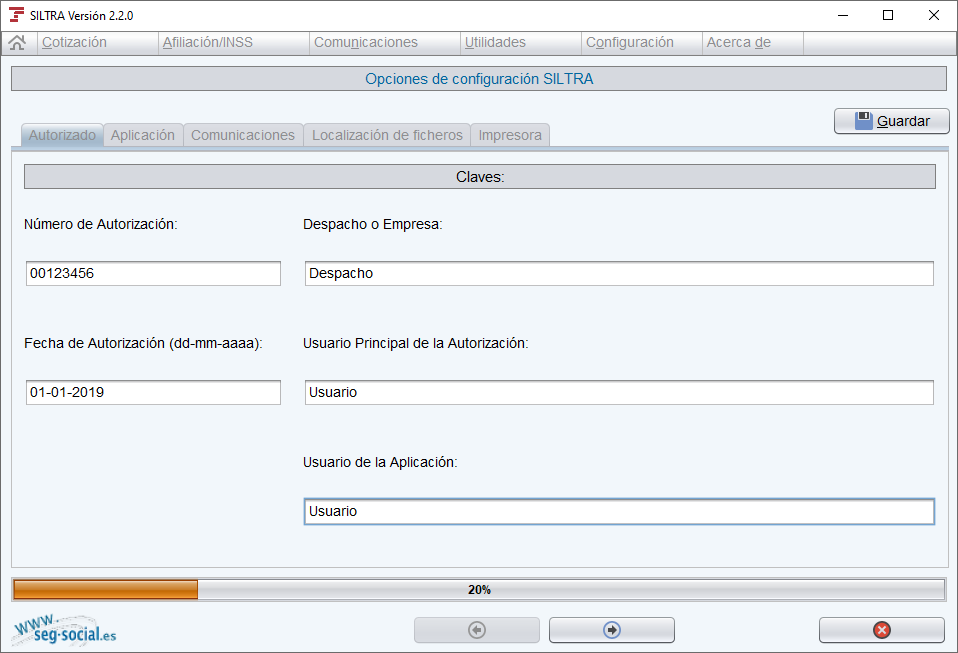Go to the home screen icon

click(18, 43)
